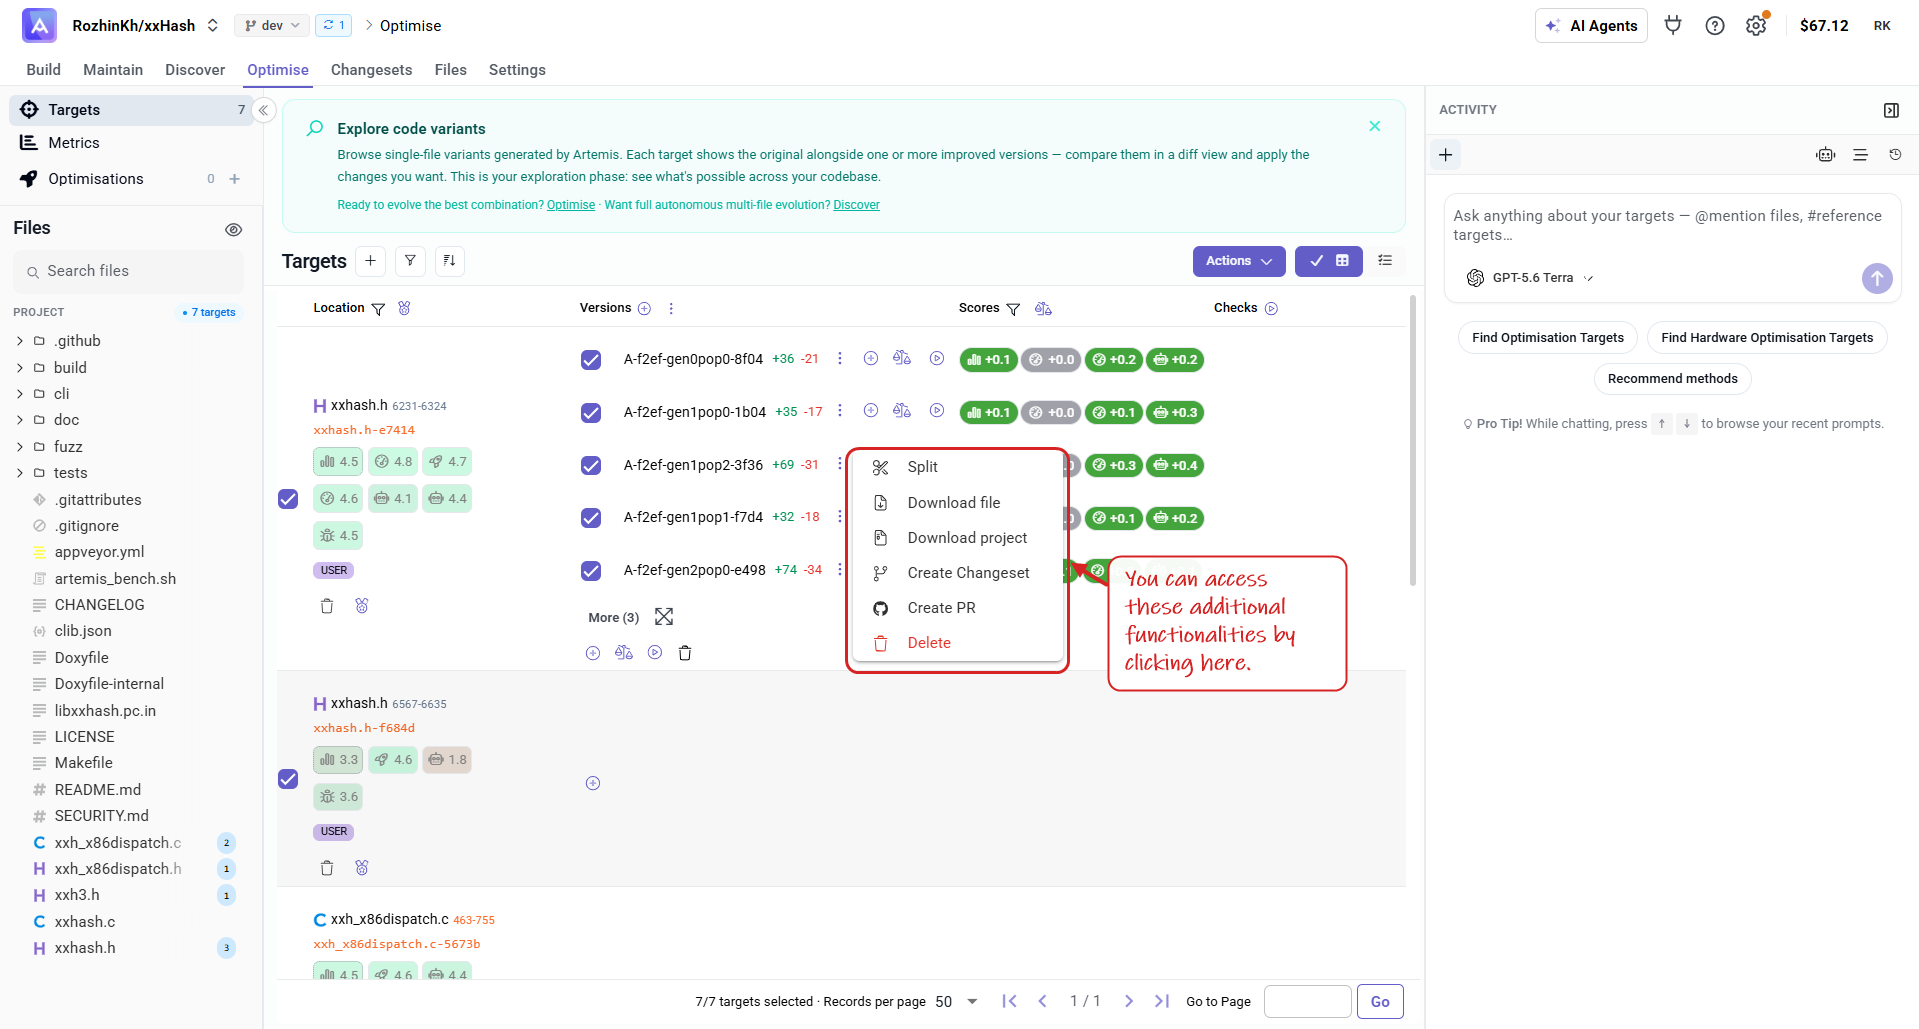Expand the .github folder
The height and width of the screenshot is (1029, 1919).
click(x=20, y=341)
